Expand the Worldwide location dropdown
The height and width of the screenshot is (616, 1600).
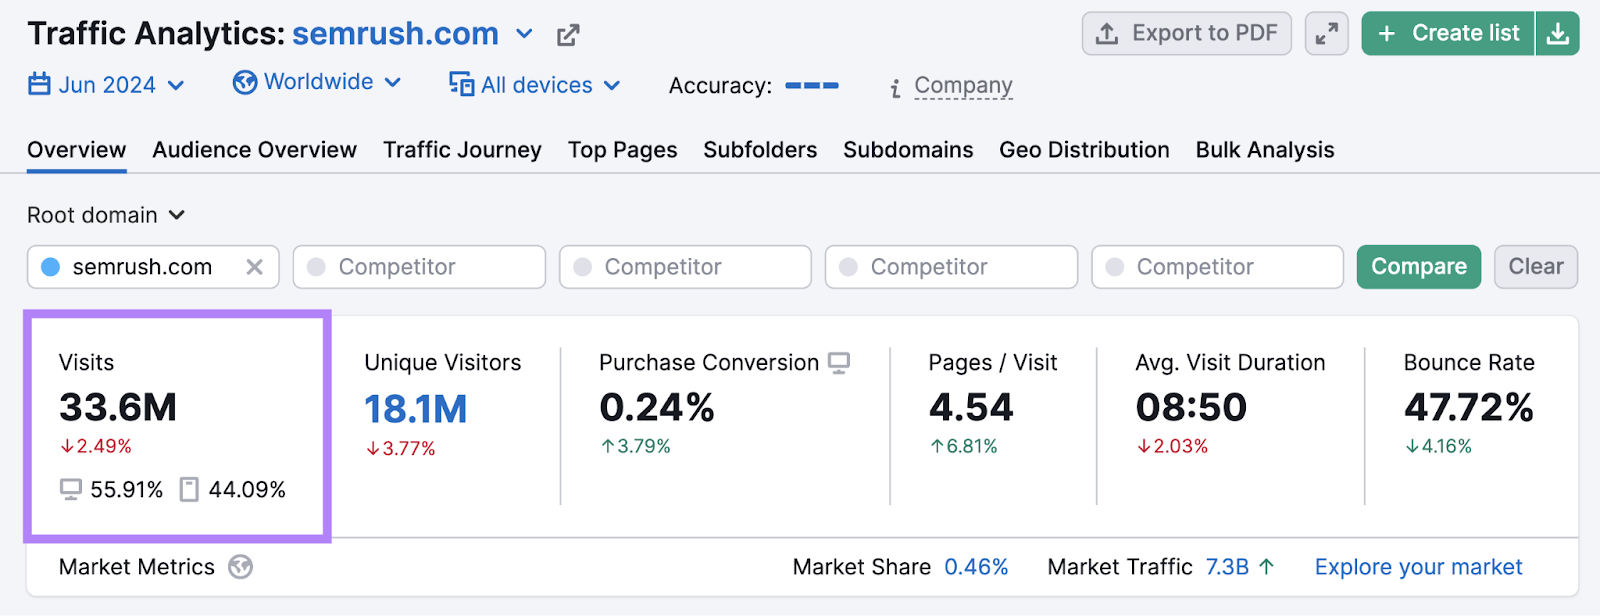(317, 83)
